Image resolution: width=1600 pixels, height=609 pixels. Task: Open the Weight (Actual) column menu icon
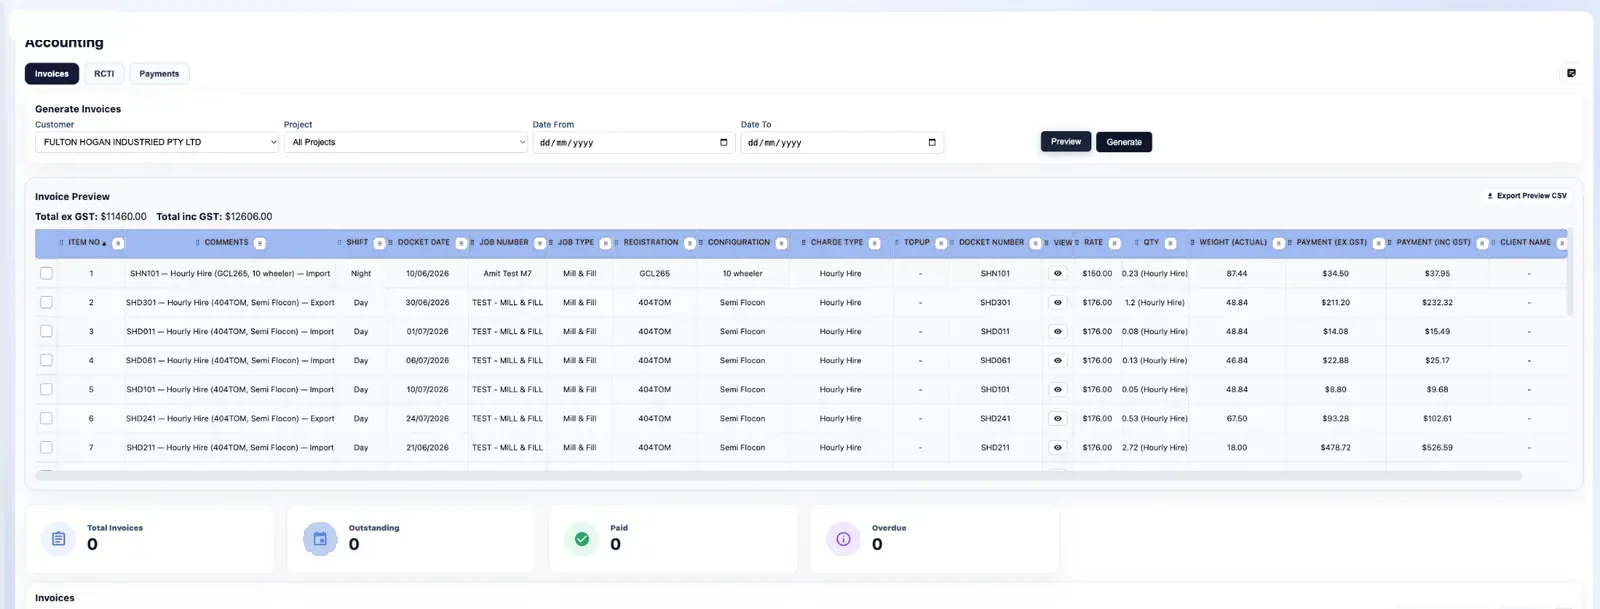point(1278,243)
